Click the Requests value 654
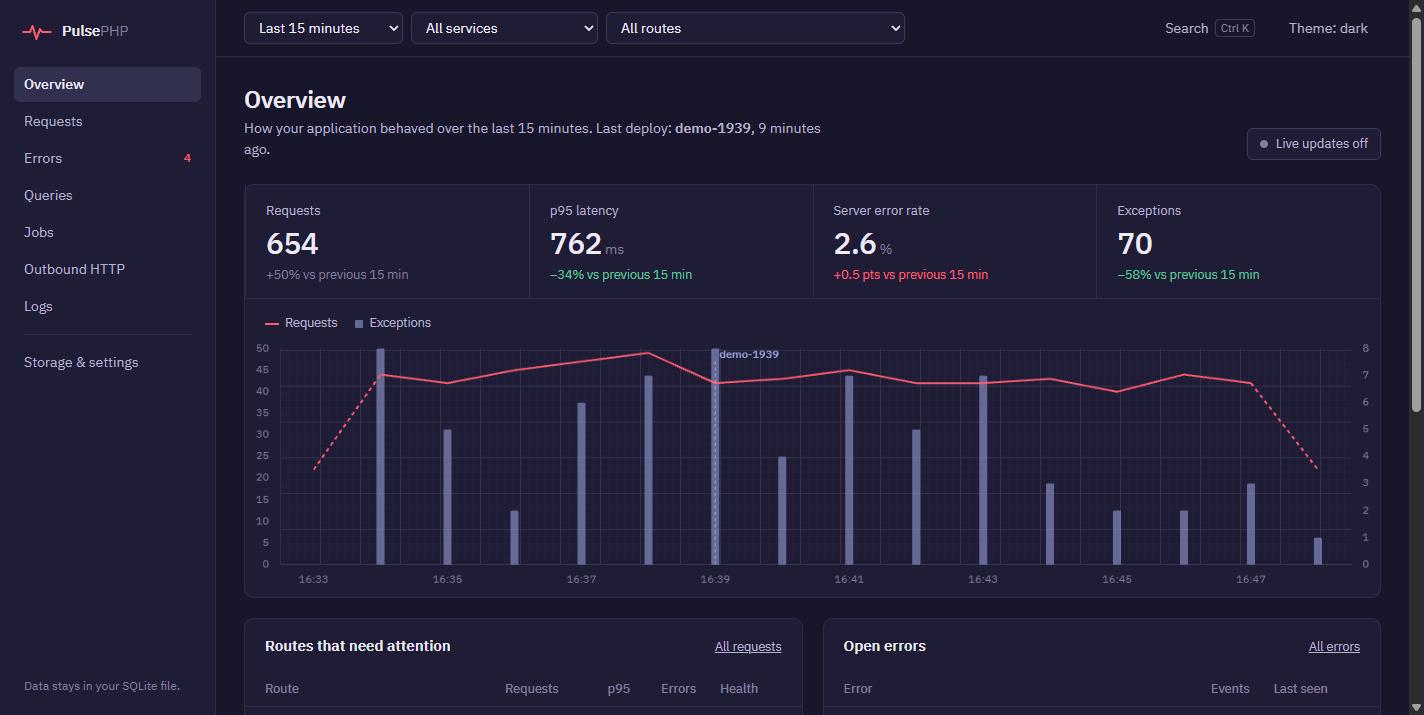Screen dimensions: 1424x715 (292, 244)
